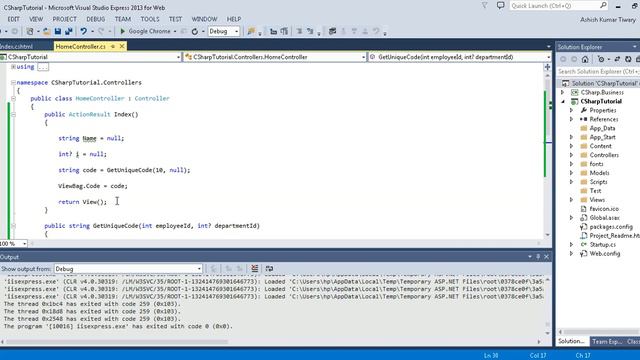Split the editor with splitter handle
Viewport: 640px width, 360px height.
coord(547,67)
